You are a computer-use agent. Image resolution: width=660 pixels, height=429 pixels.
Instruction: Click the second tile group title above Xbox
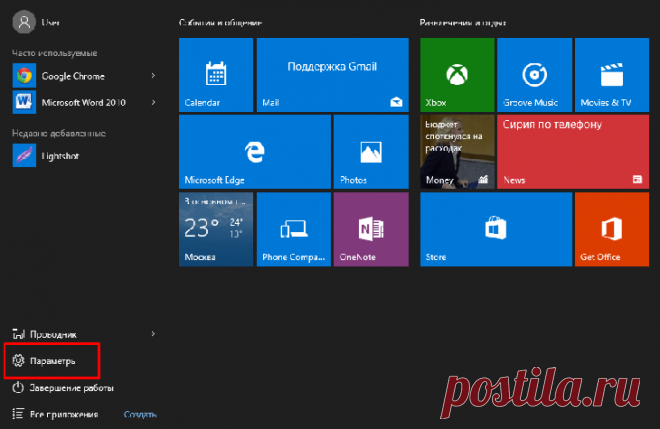point(463,22)
